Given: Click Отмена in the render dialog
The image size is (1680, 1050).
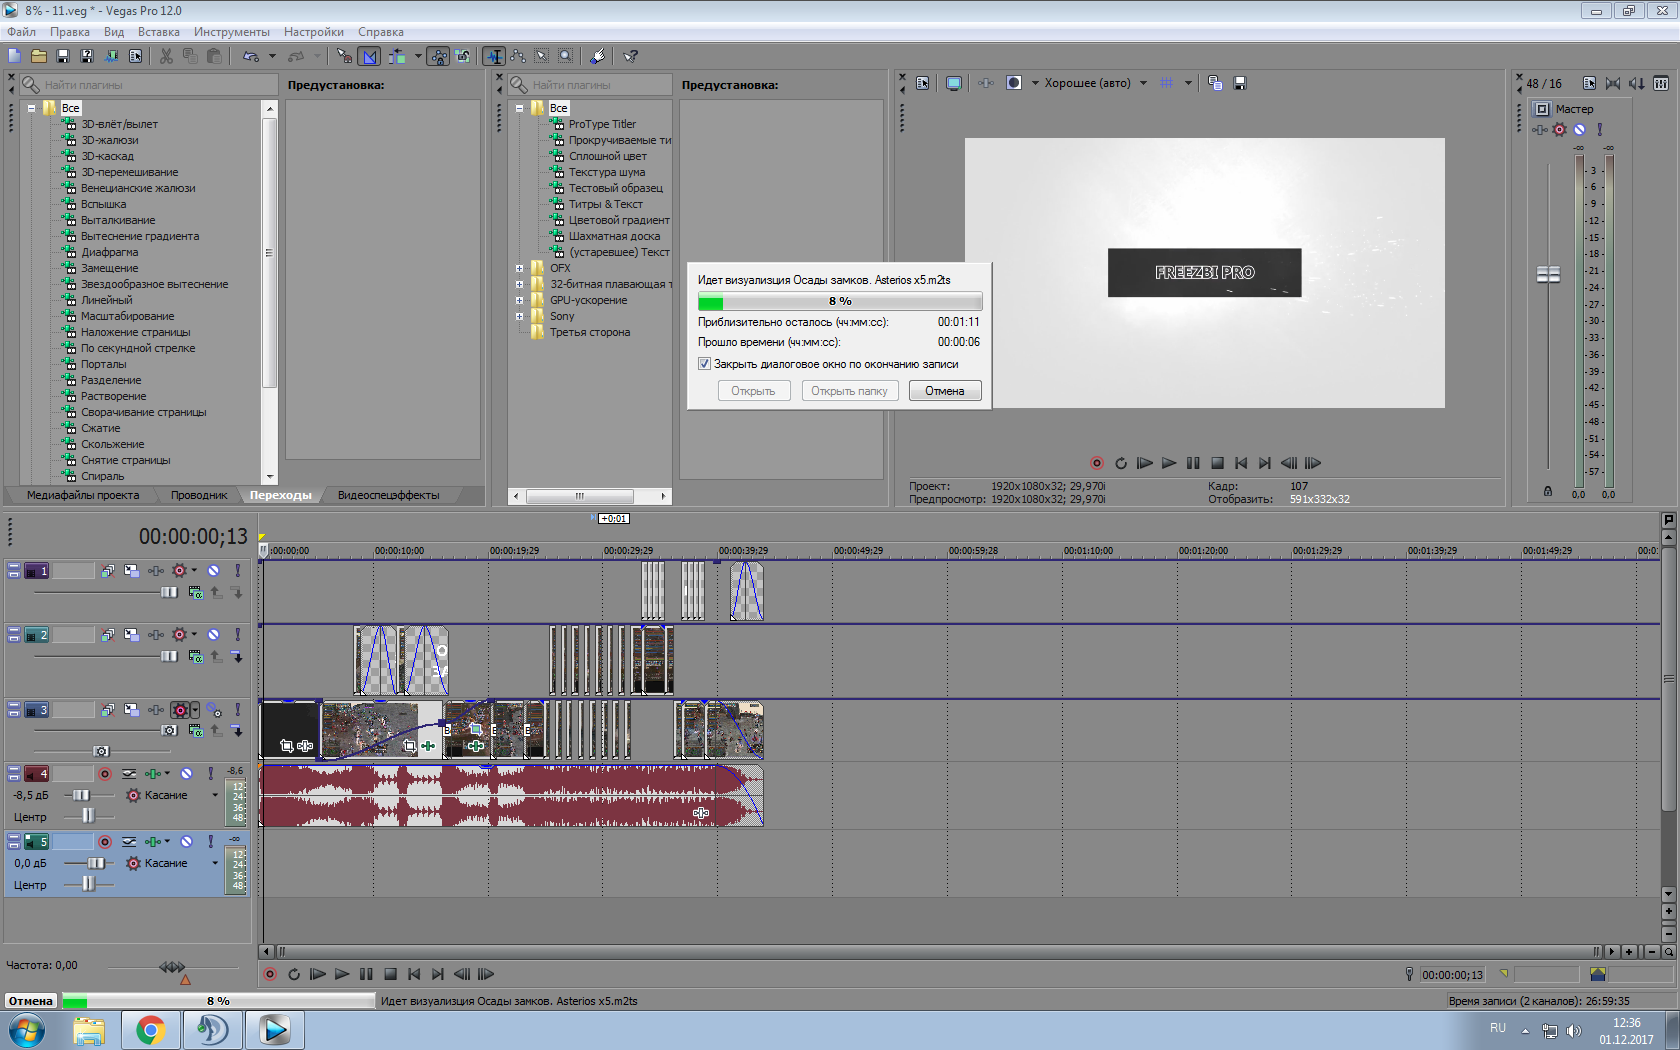Looking at the screenshot, I should (x=945, y=391).
